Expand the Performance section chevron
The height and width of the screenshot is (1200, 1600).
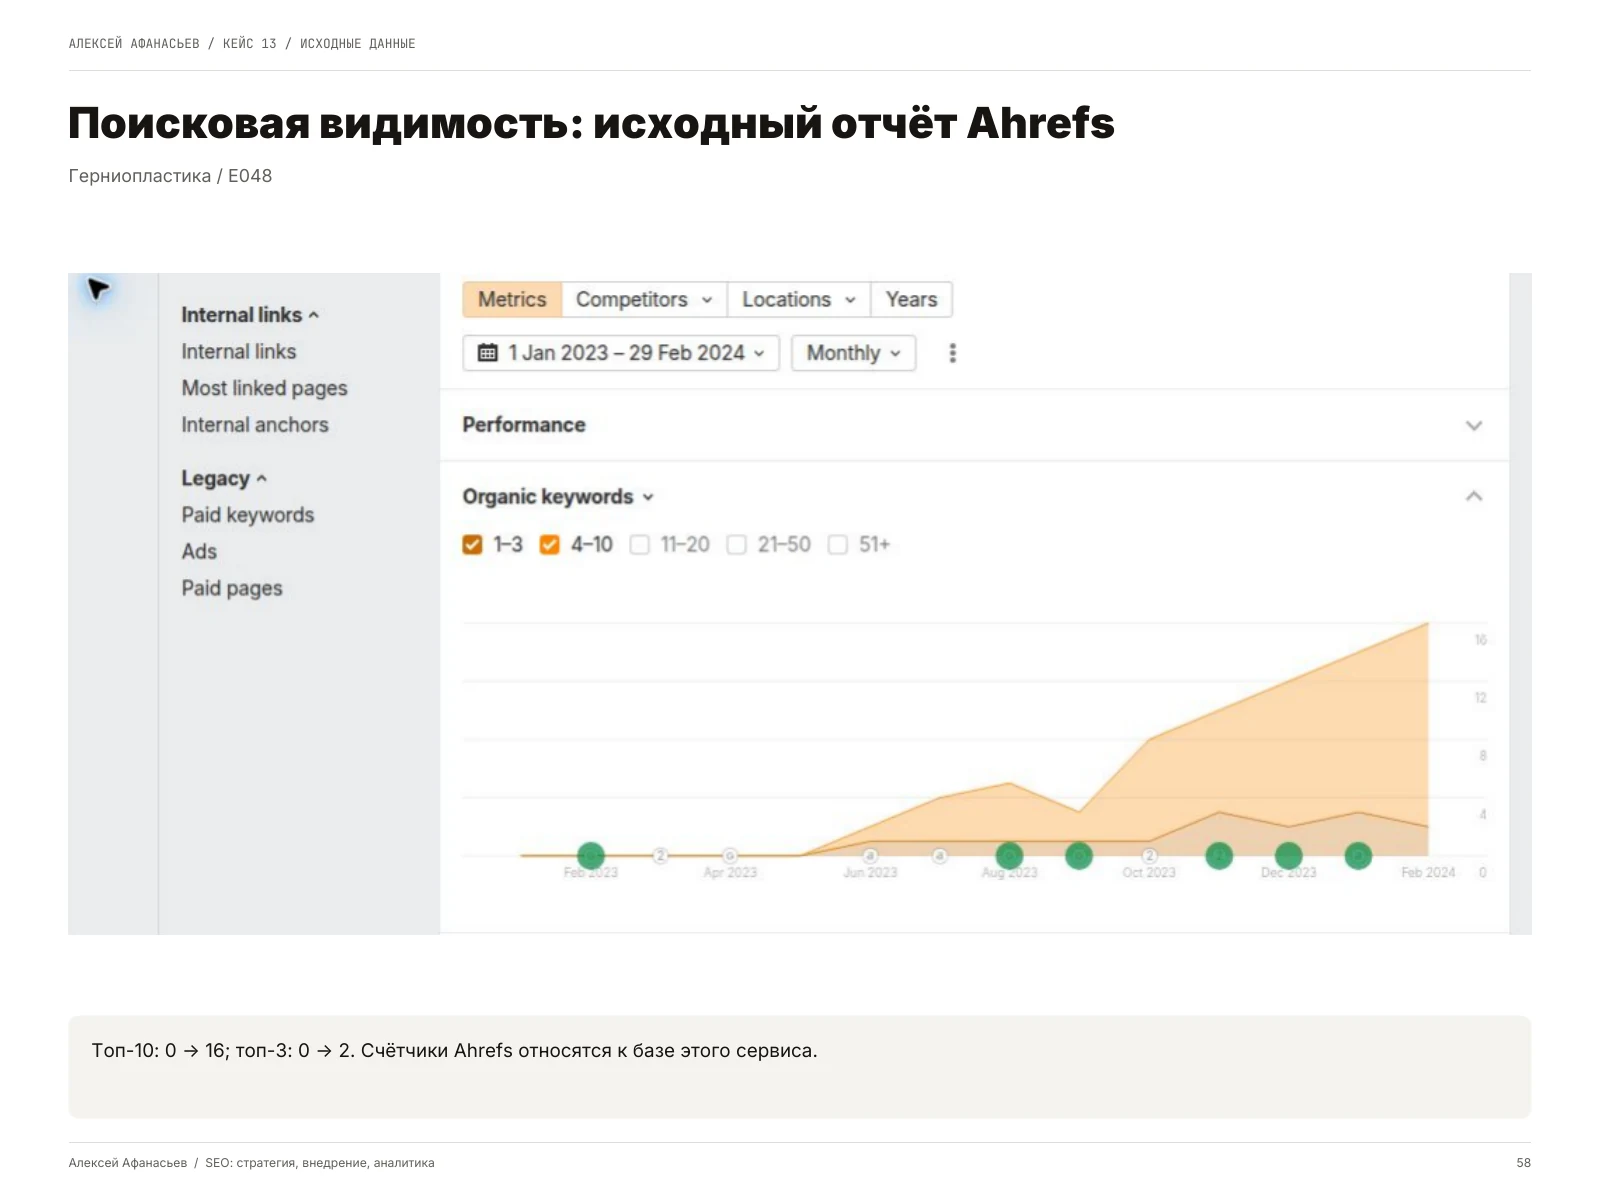tap(1474, 426)
